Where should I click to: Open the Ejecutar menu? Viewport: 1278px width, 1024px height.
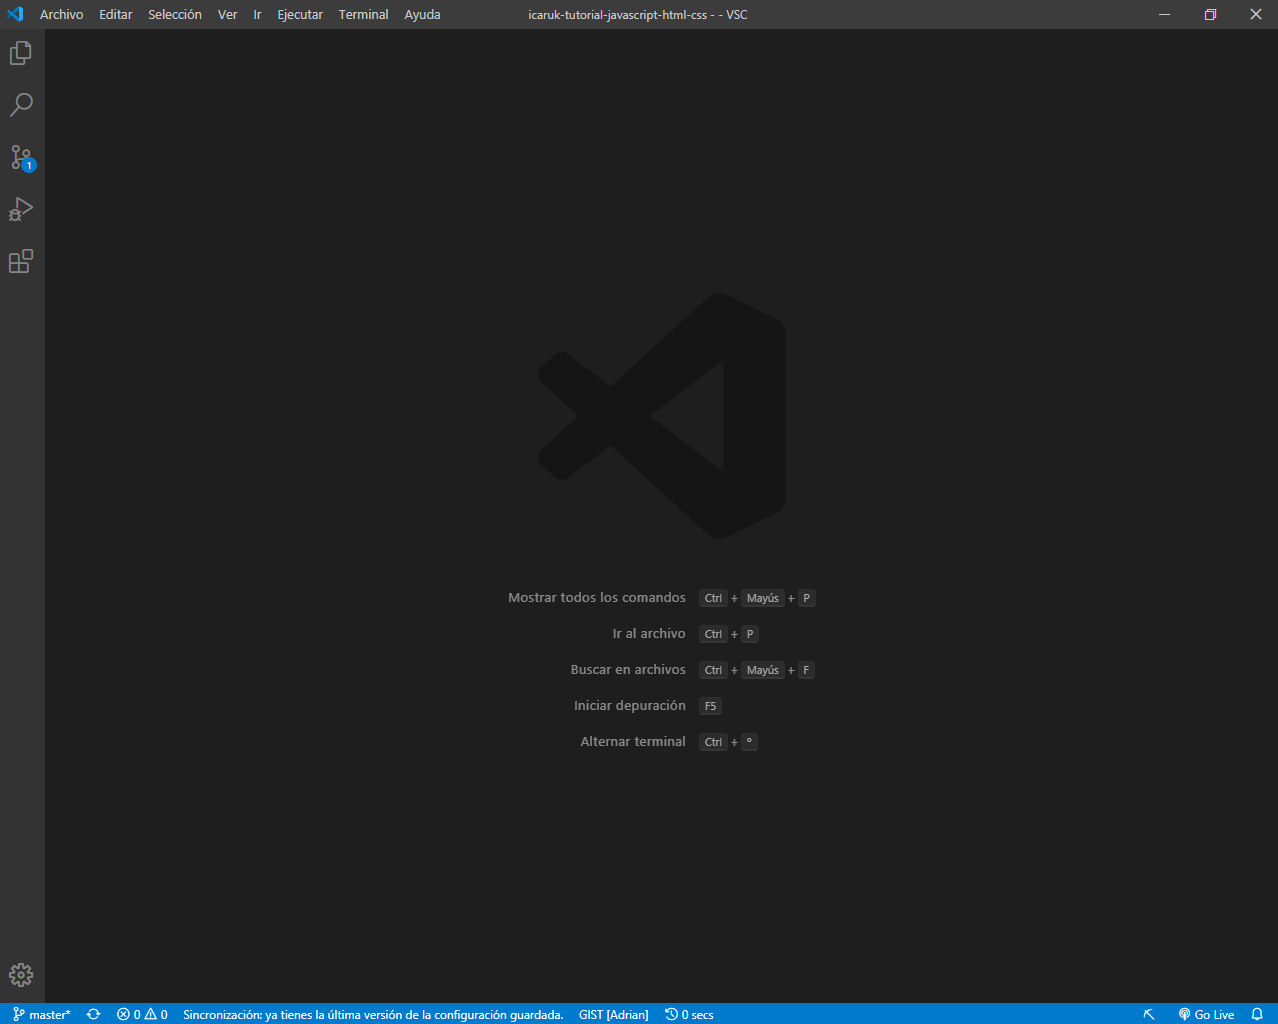pos(299,14)
